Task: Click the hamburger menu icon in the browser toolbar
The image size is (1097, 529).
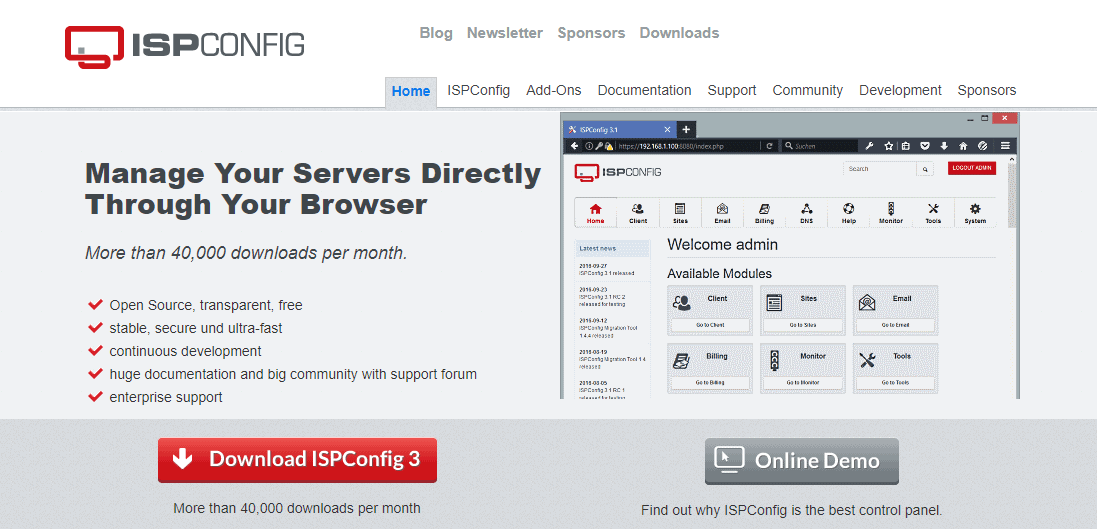Action: click(x=1005, y=146)
